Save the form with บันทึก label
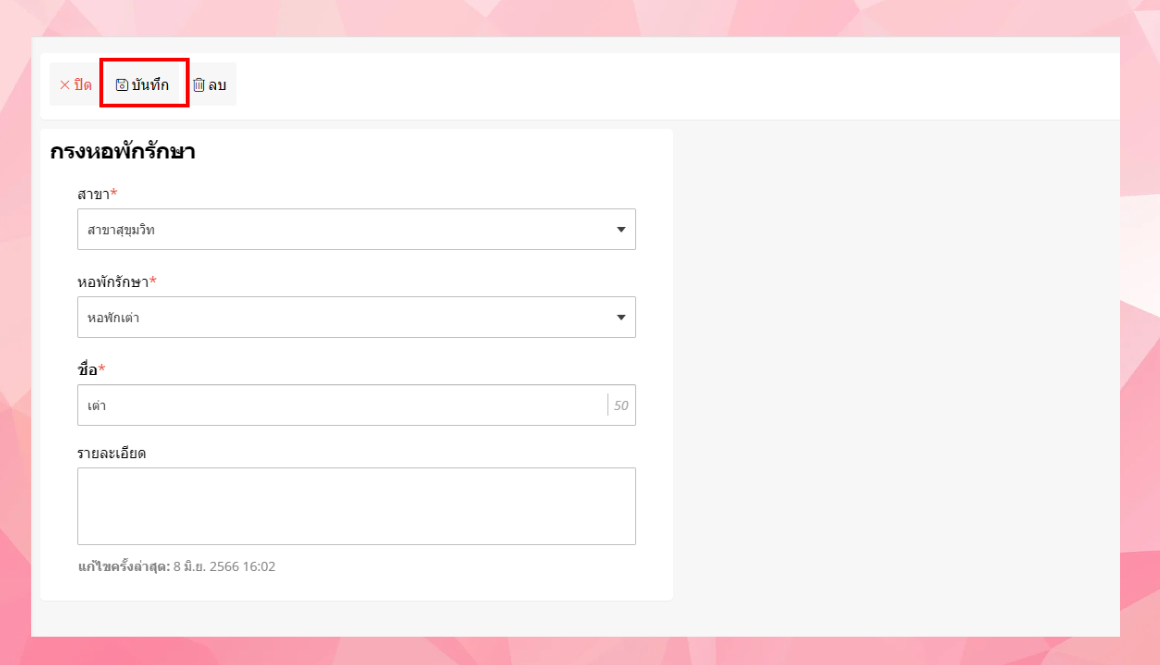The height and width of the screenshot is (665, 1160). click(150, 85)
